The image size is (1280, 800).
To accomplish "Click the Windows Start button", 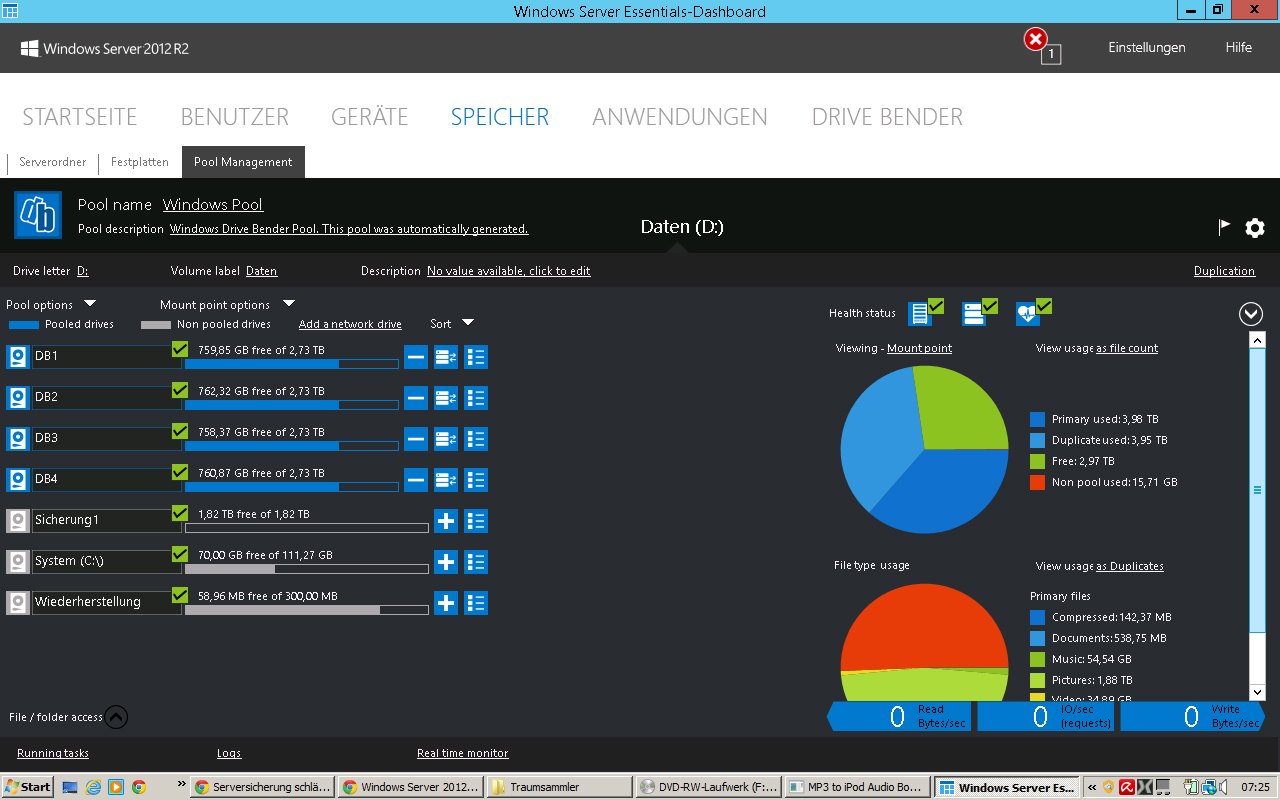I will pyautogui.click(x=28, y=787).
